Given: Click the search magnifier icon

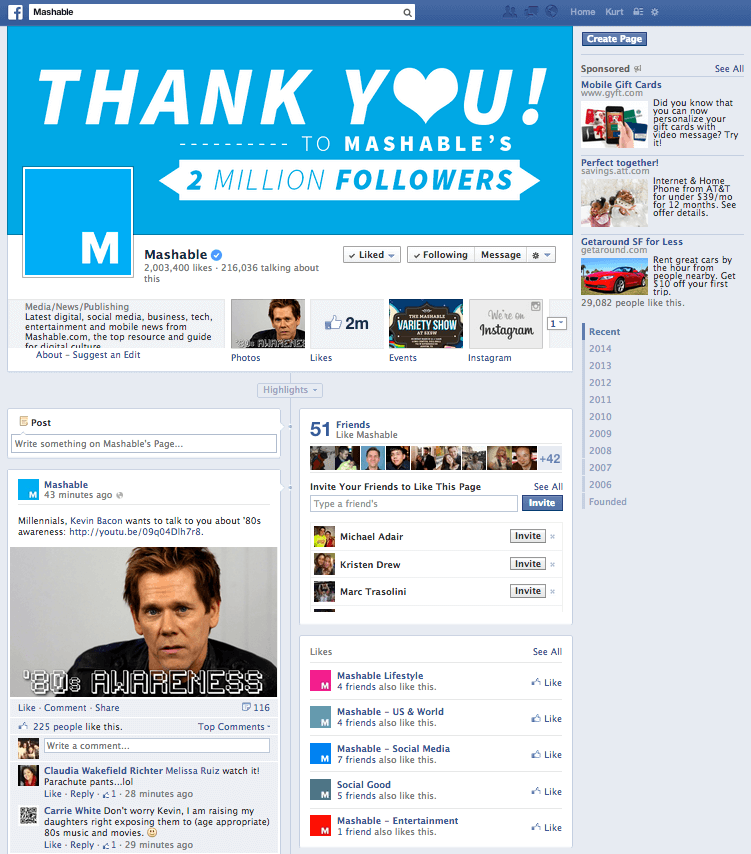Looking at the screenshot, I should pos(407,13).
